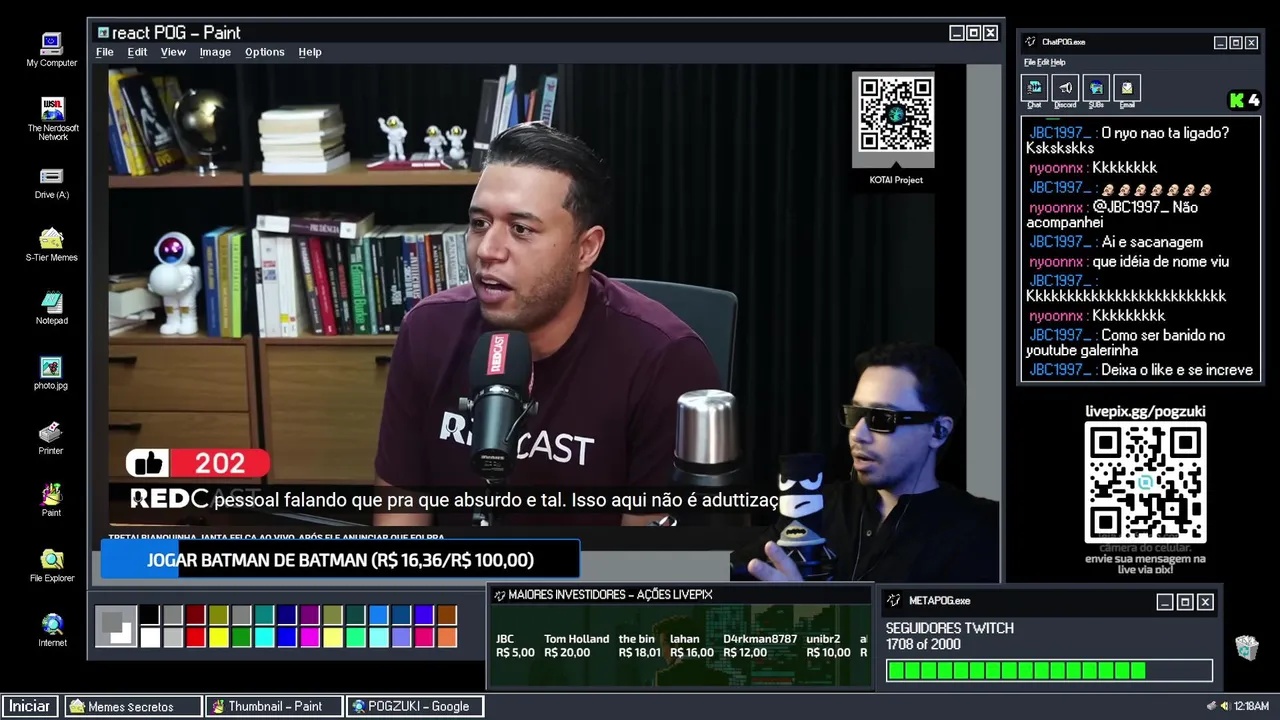Open the Edit menu in ChatPOG window
The height and width of the screenshot is (720, 1280).
pyautogui.click(x=1042, y=62)
